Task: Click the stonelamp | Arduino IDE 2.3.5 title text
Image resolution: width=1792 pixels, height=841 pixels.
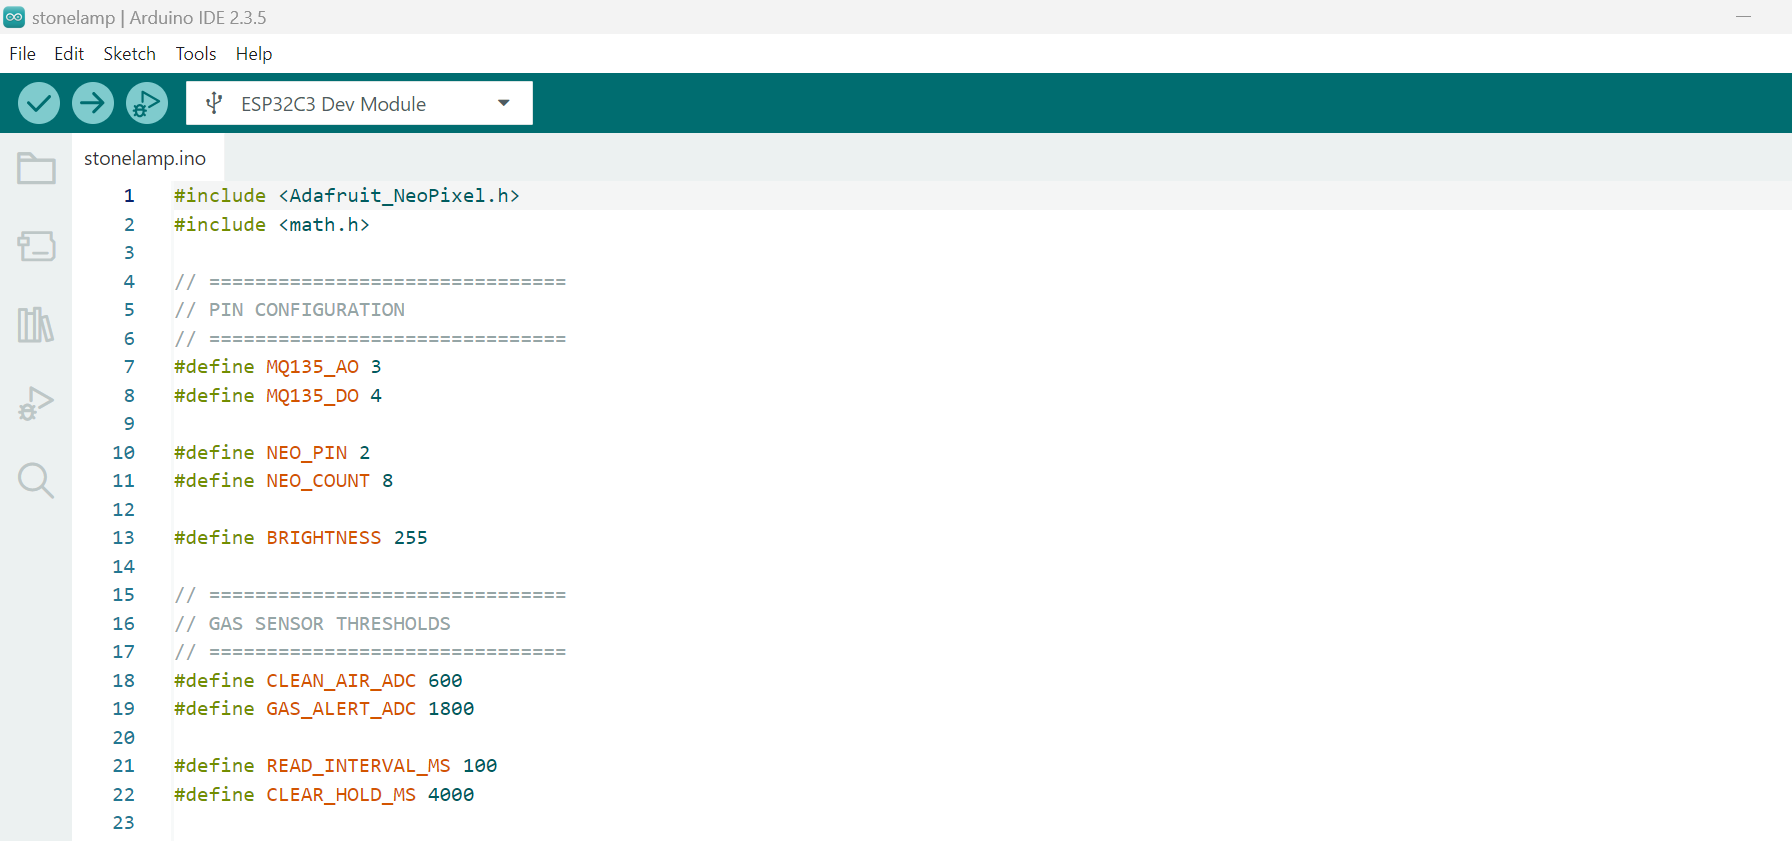Action: pos(149,18)
